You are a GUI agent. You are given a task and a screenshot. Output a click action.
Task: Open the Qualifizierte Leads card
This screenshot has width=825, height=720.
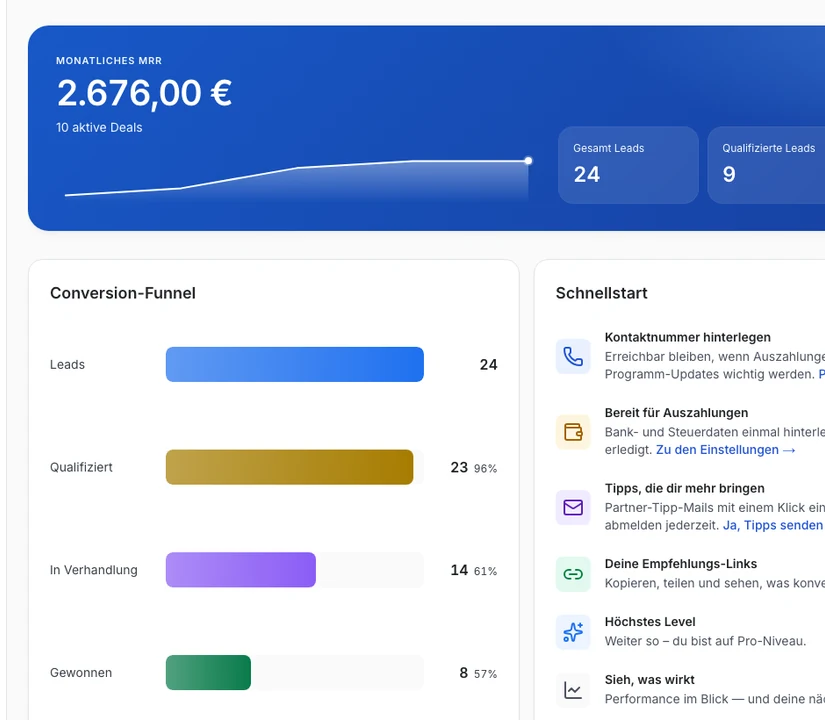pyautogui.click(x=767, y=165)
